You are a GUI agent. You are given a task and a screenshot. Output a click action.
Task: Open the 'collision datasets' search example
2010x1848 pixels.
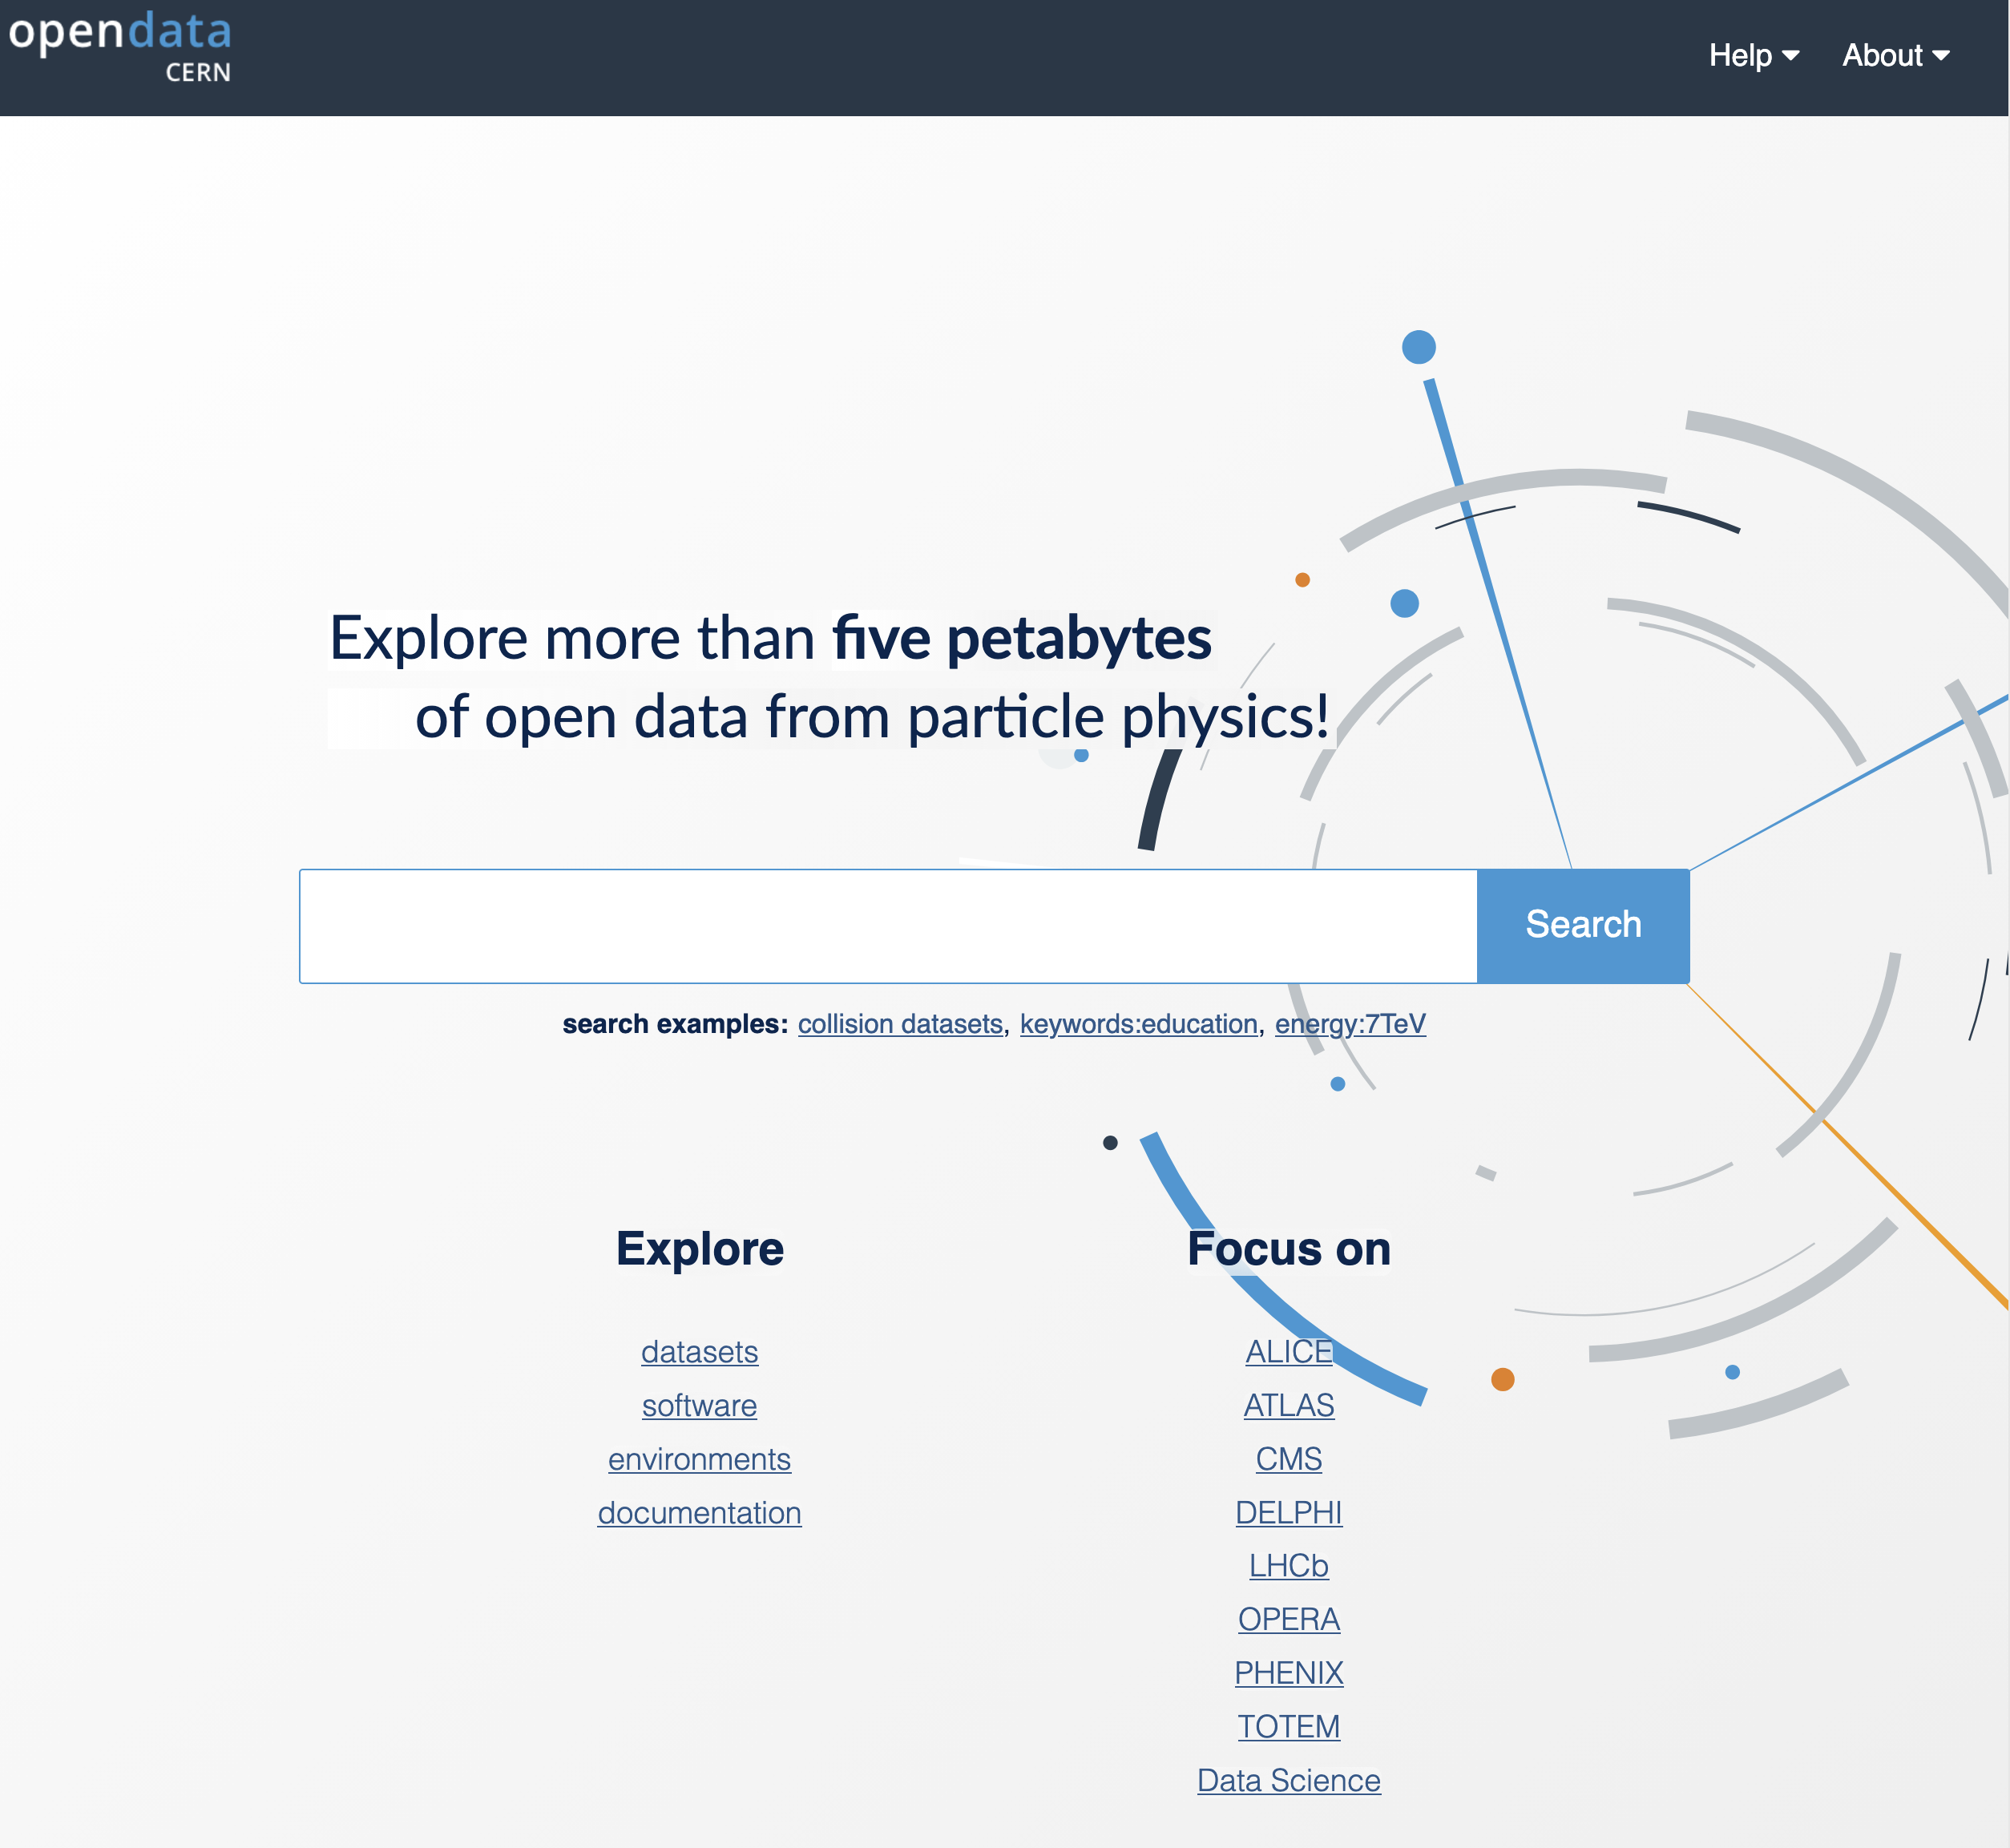[899, 1023]
